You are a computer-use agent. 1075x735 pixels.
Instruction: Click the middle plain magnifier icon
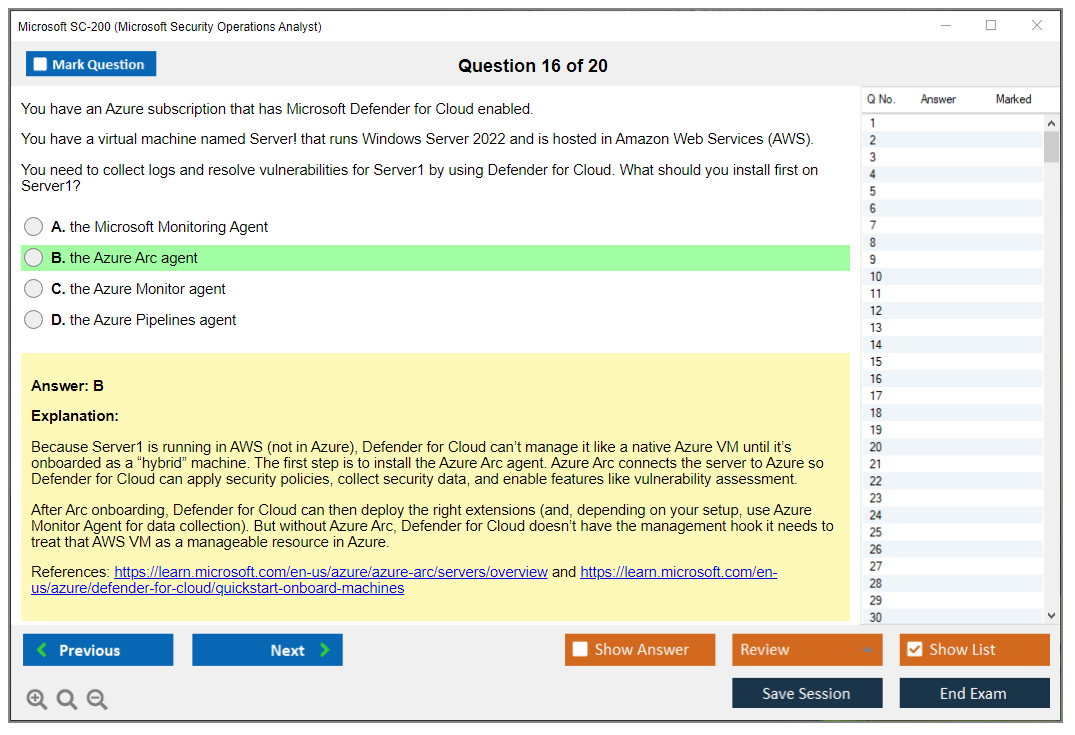66,699
